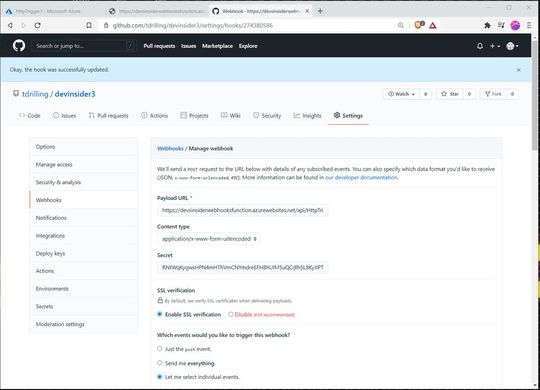
Task: Click the browser back arrow
Action: (10, 25)
